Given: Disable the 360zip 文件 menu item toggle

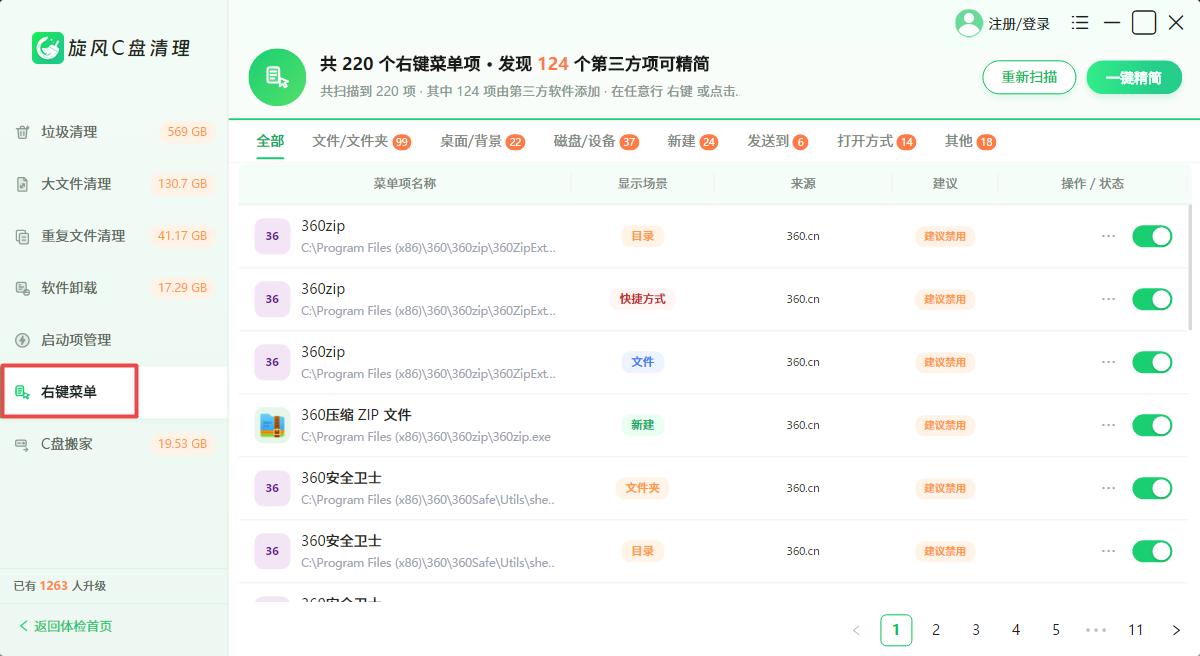Looking at the screenshot, I should (1152, 362).
